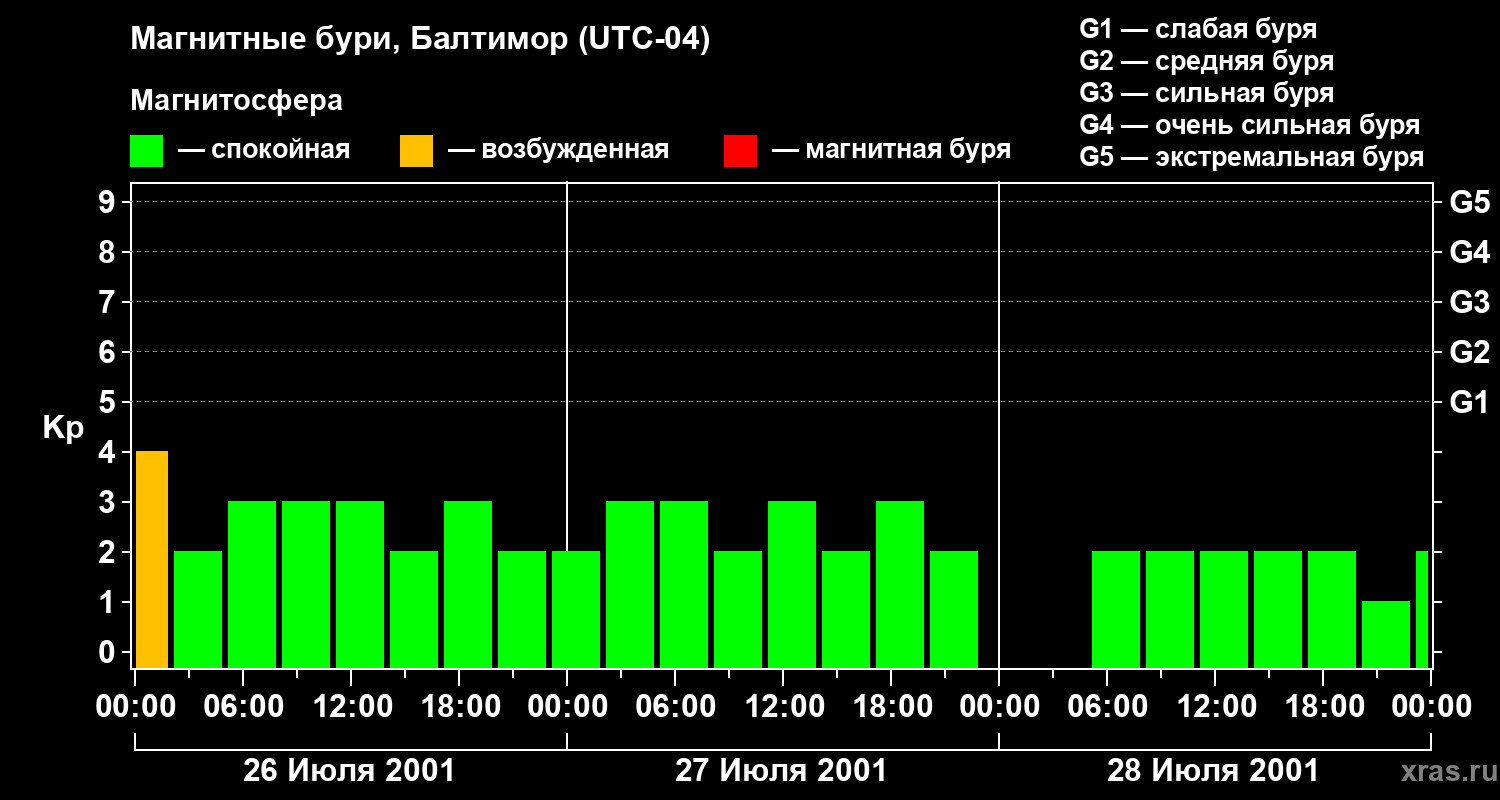Select the 18:00–21:00 bar on 27 July
This screenshot has height=800, width=1500.
[x=900, y=584]
